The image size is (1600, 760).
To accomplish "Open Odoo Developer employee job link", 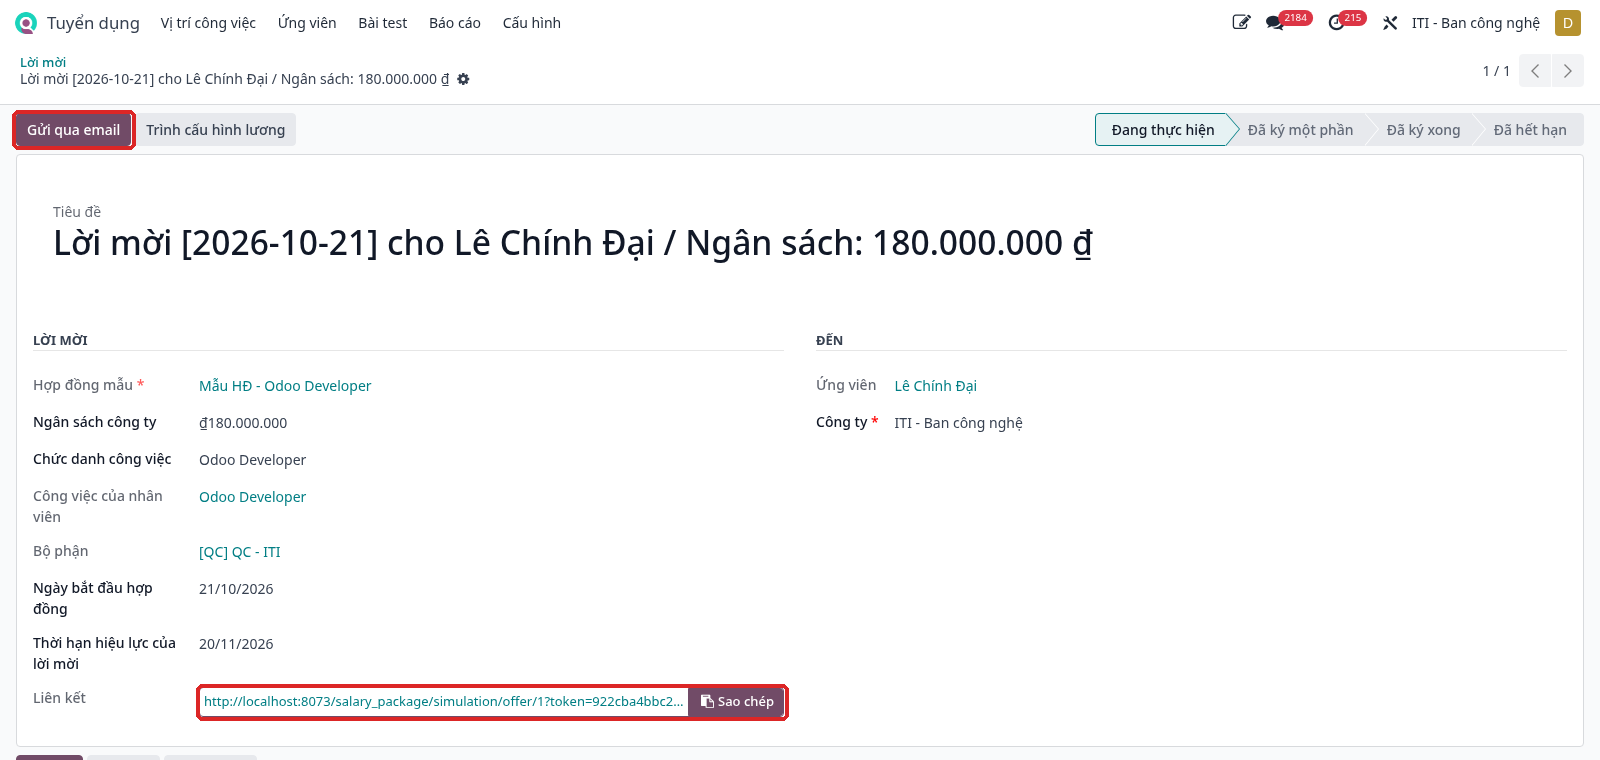I will [x=252, y=497].
